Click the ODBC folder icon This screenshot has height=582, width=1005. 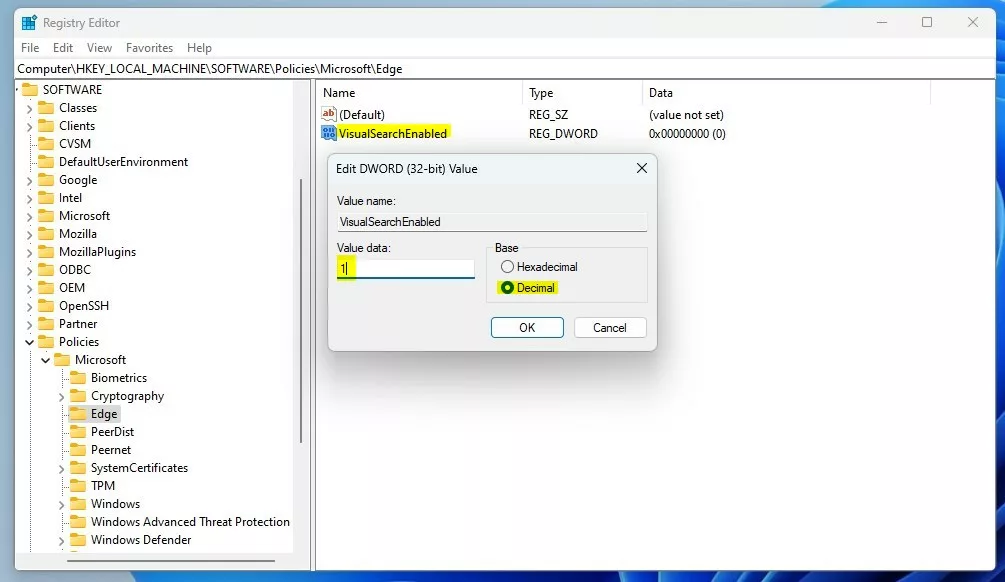(x=46, y=269)
